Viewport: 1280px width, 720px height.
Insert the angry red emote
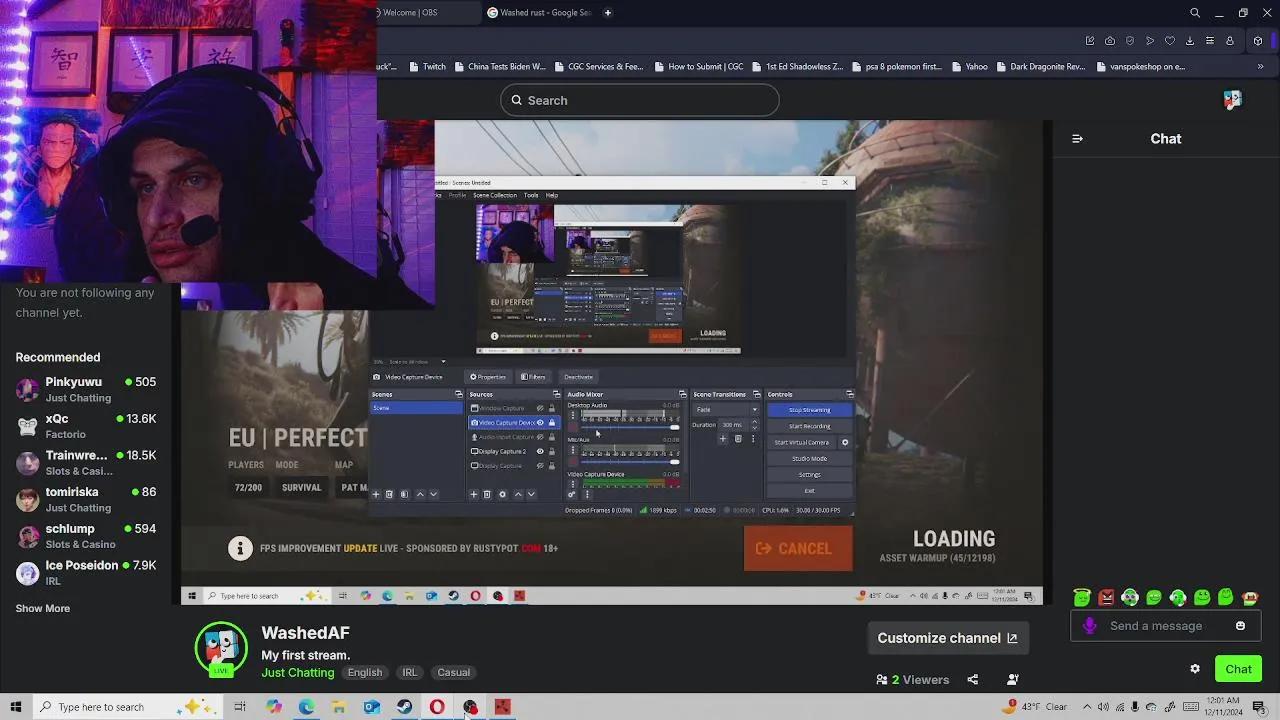pyautogui.click(x=1106, y=597)
